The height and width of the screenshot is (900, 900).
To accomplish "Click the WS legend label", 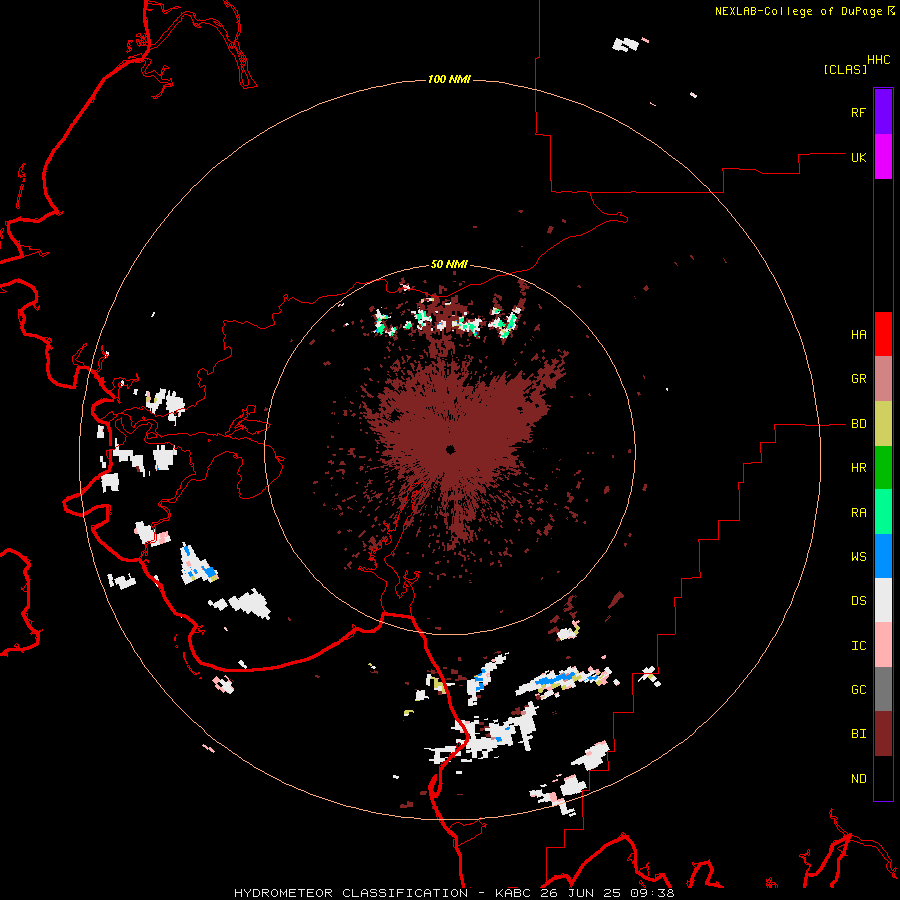I will 858,557.
